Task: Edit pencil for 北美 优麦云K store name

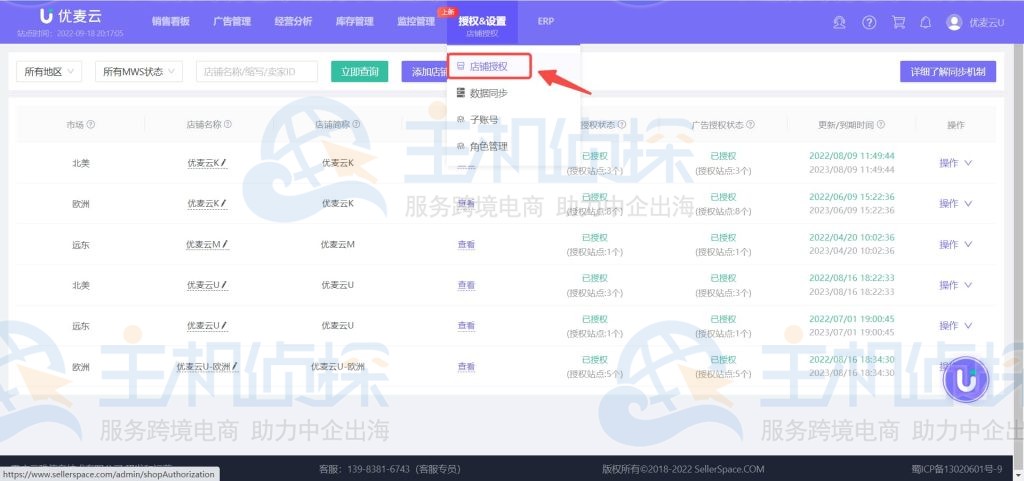Action: coord(224,163)
